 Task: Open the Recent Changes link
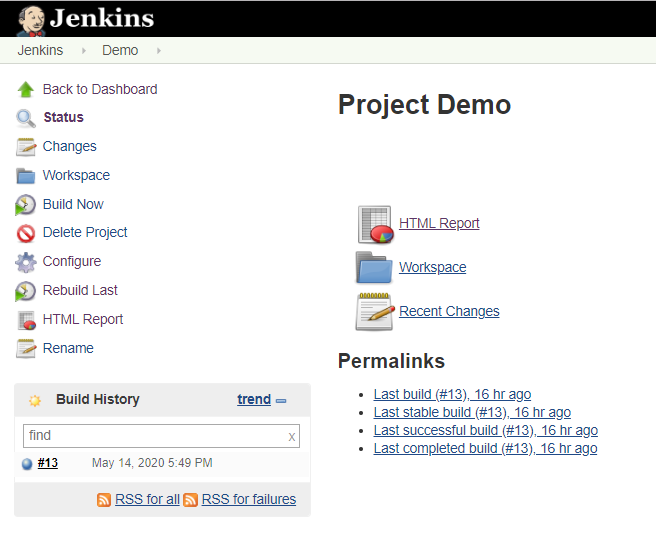click(x=449, y=311)
